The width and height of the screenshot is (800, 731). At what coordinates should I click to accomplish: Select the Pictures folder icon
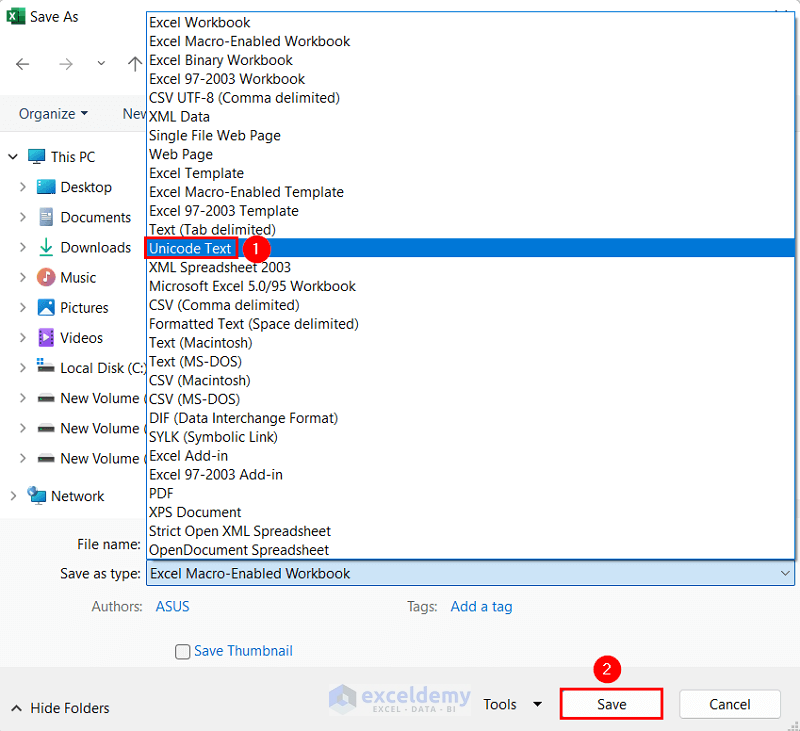click(46, 308)
